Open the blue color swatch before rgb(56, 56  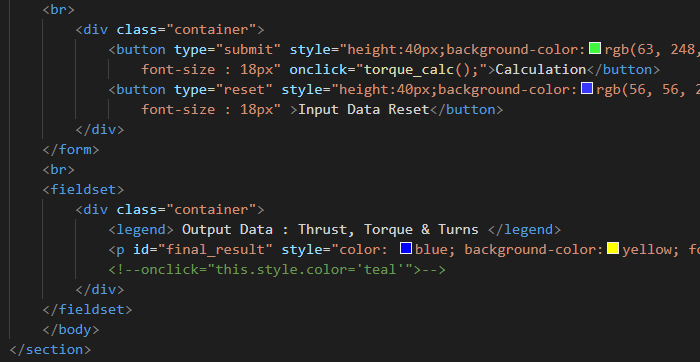coord(587,88)
